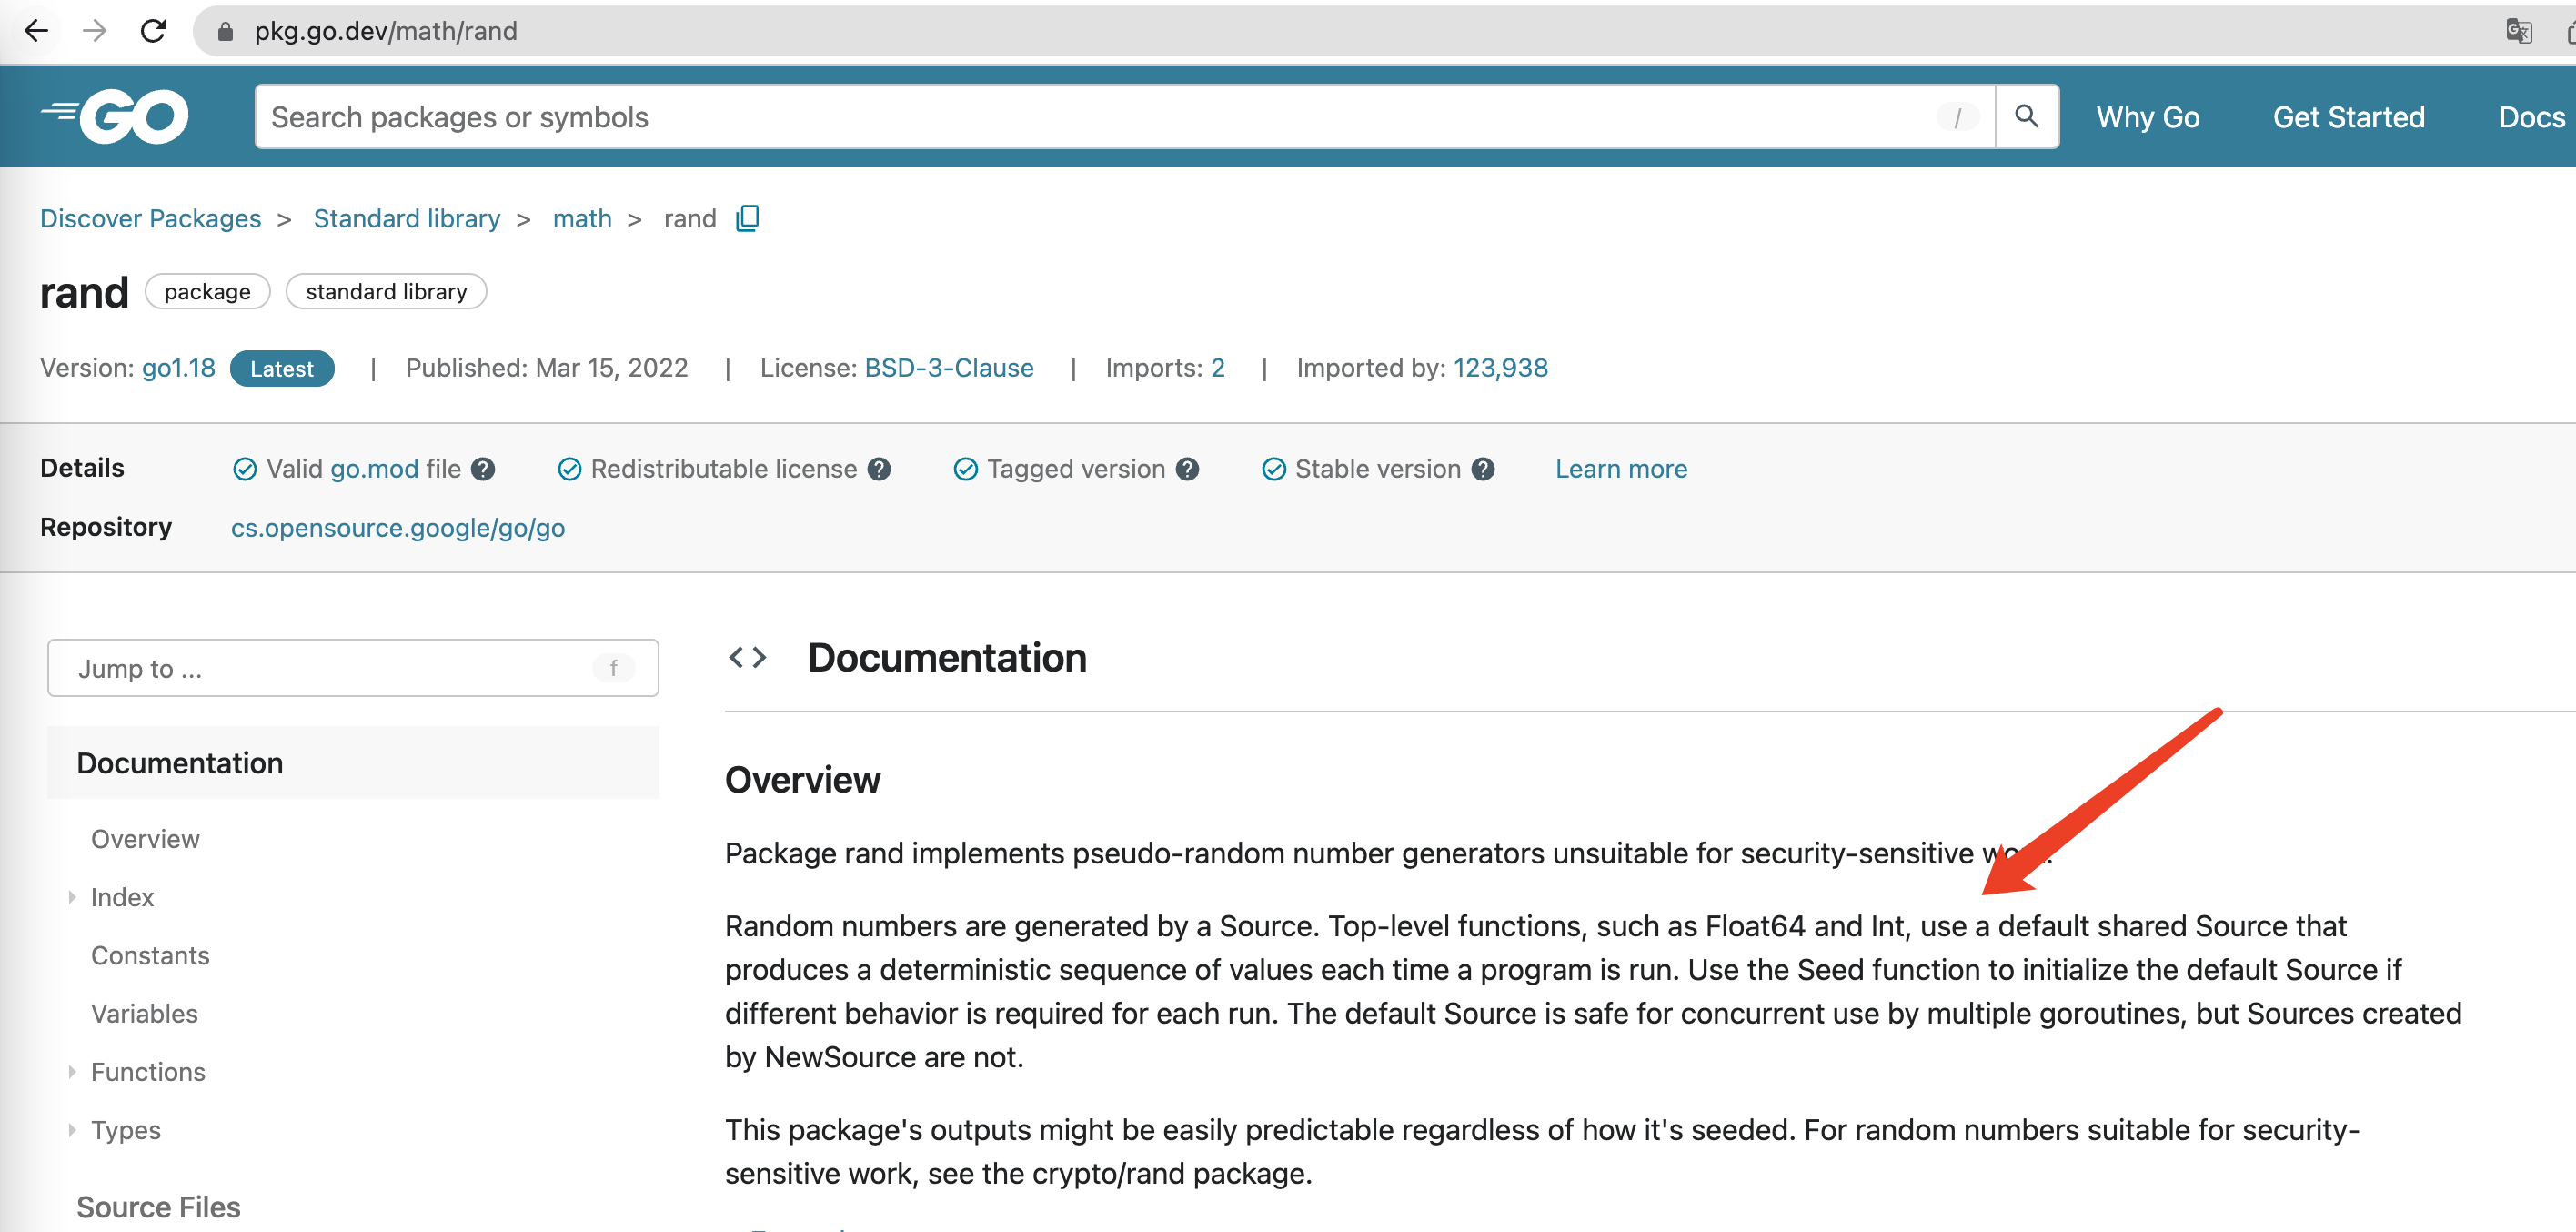Open the Get Started menu item
This screenshot has width=2576, height=1232.
[x=2348, y=117]
